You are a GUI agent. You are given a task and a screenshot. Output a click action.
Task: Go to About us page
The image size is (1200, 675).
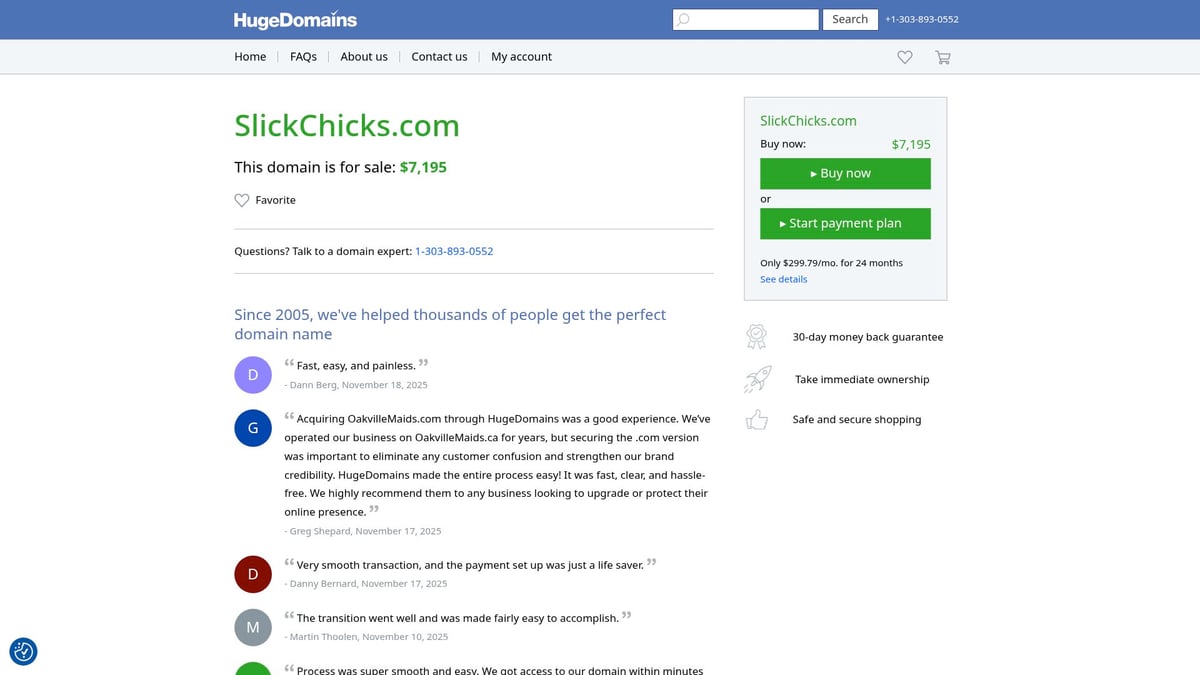[x=364, y=57]
